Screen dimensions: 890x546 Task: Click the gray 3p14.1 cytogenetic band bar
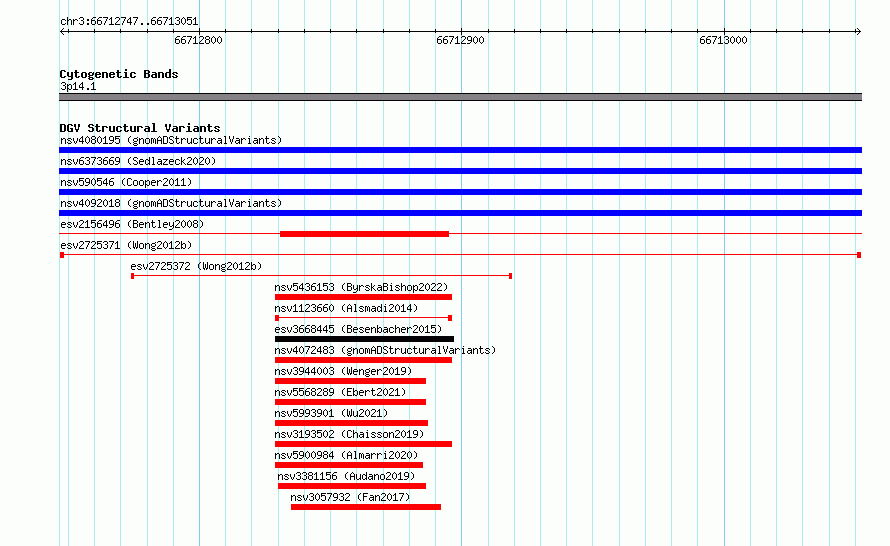pyautogui.click(x=460, y=97)
